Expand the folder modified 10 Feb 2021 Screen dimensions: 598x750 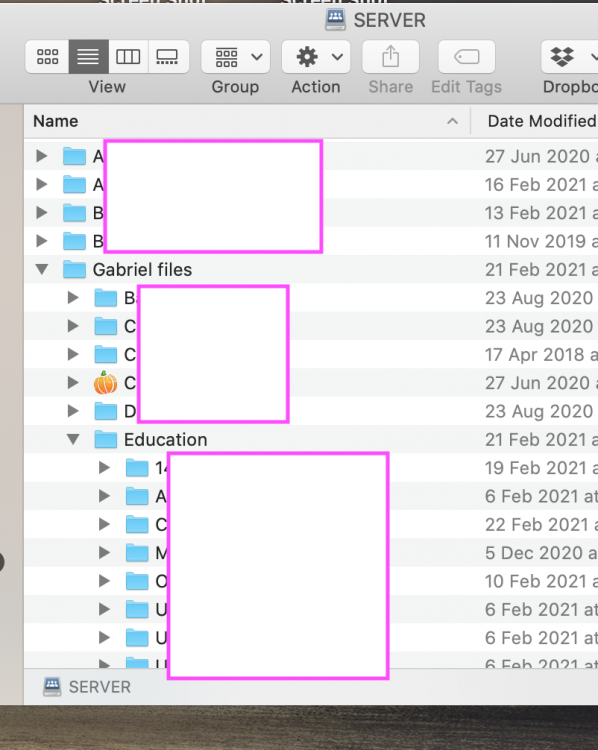pos(104,581)
